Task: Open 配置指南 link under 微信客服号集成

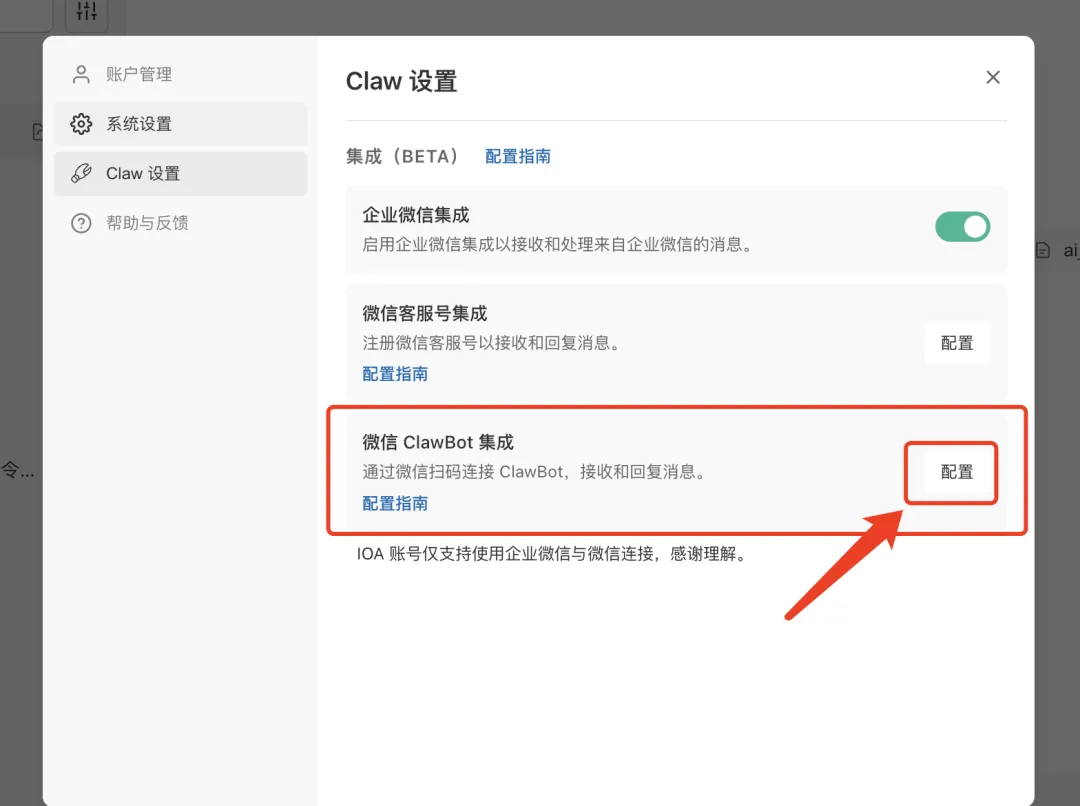Action: (395, 374)
